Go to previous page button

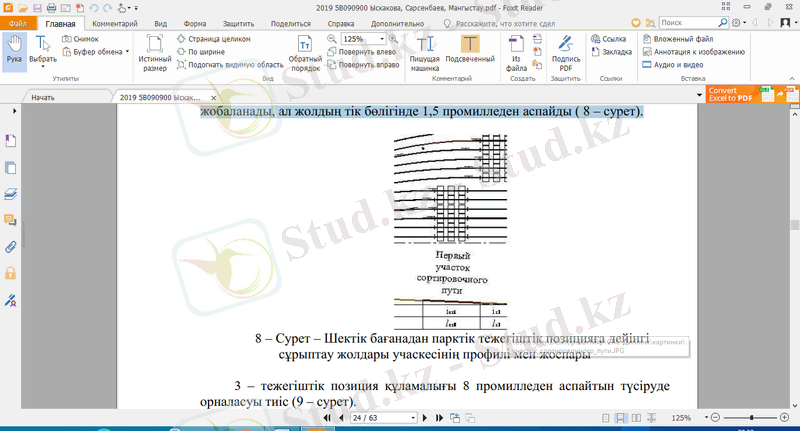[x=341, y=418]
